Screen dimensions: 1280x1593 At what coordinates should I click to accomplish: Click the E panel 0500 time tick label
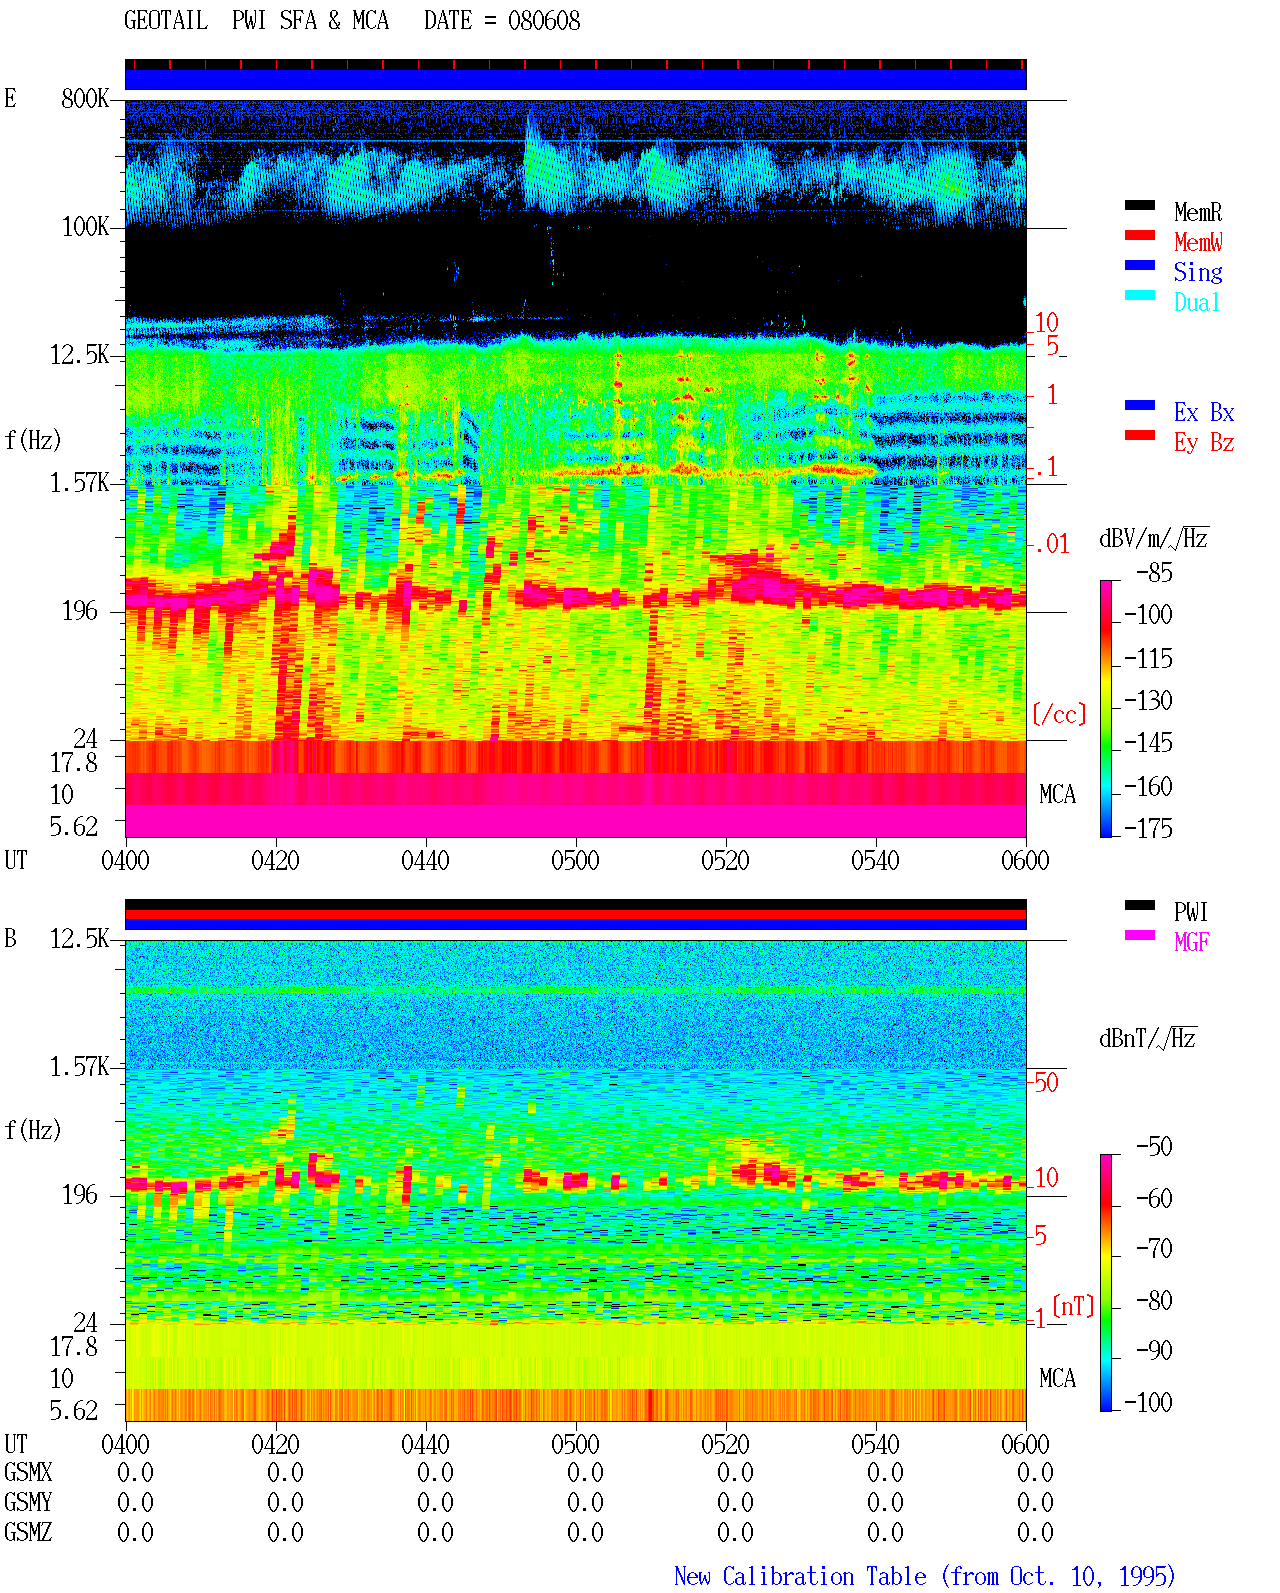pos(575,860)
